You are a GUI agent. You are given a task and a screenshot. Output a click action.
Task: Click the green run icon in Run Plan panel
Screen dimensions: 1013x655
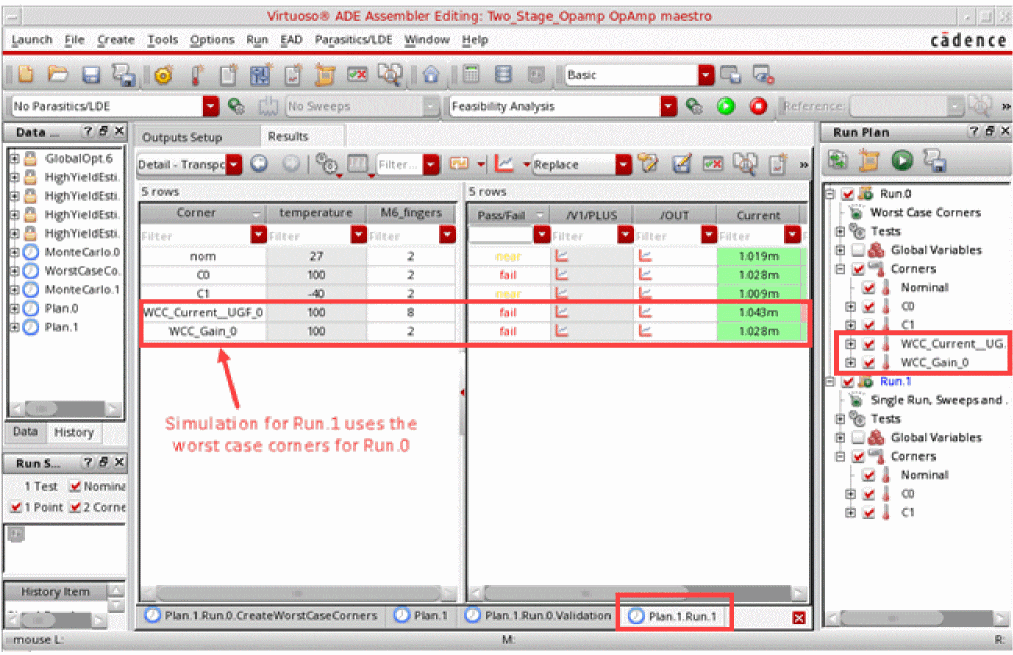(903, 160)
